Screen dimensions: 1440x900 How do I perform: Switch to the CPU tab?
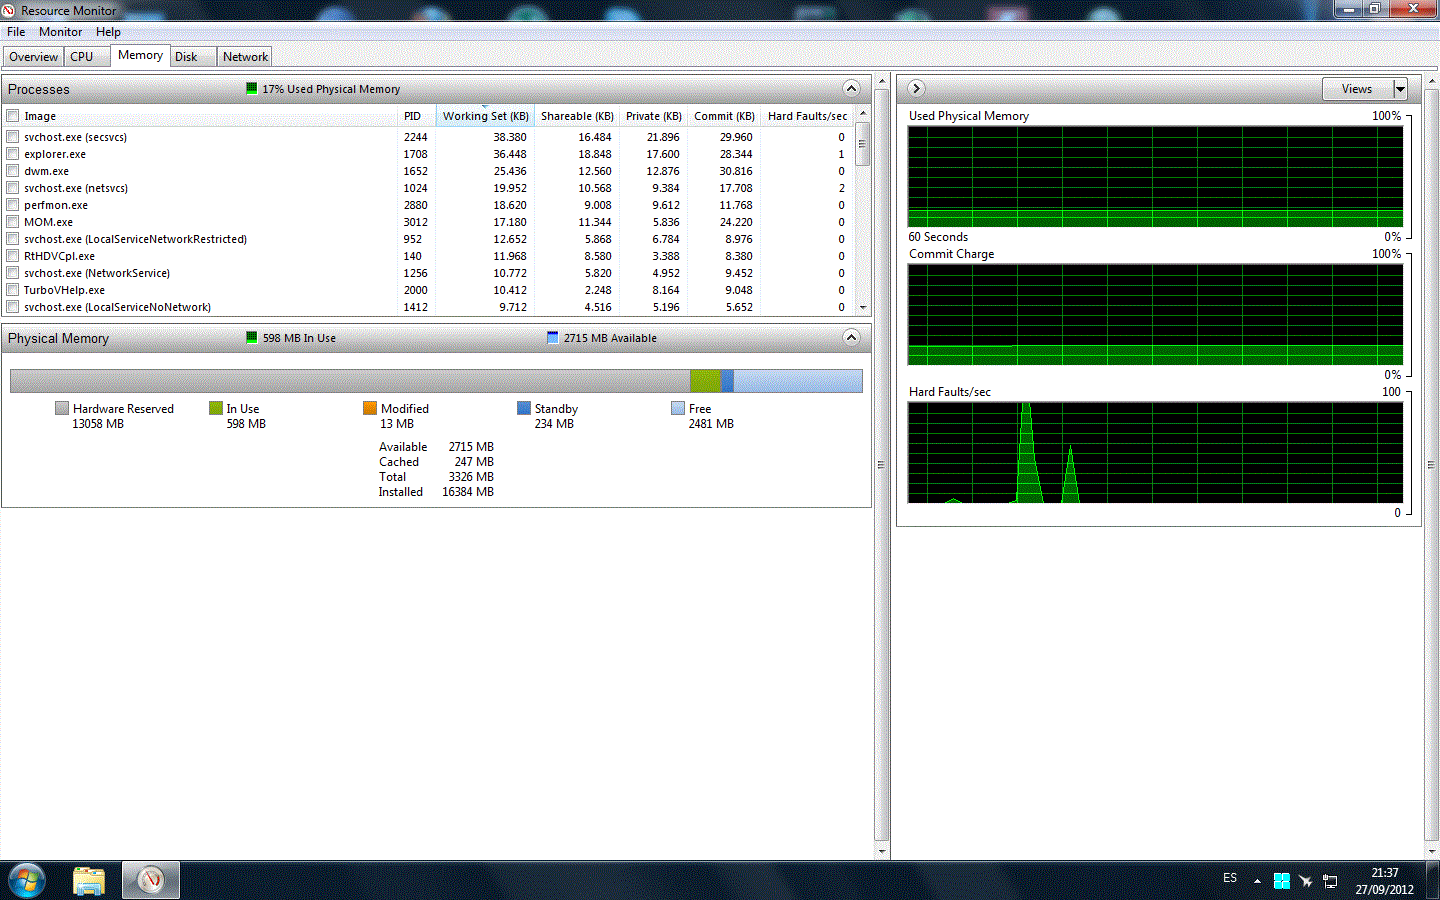[82, 57]
